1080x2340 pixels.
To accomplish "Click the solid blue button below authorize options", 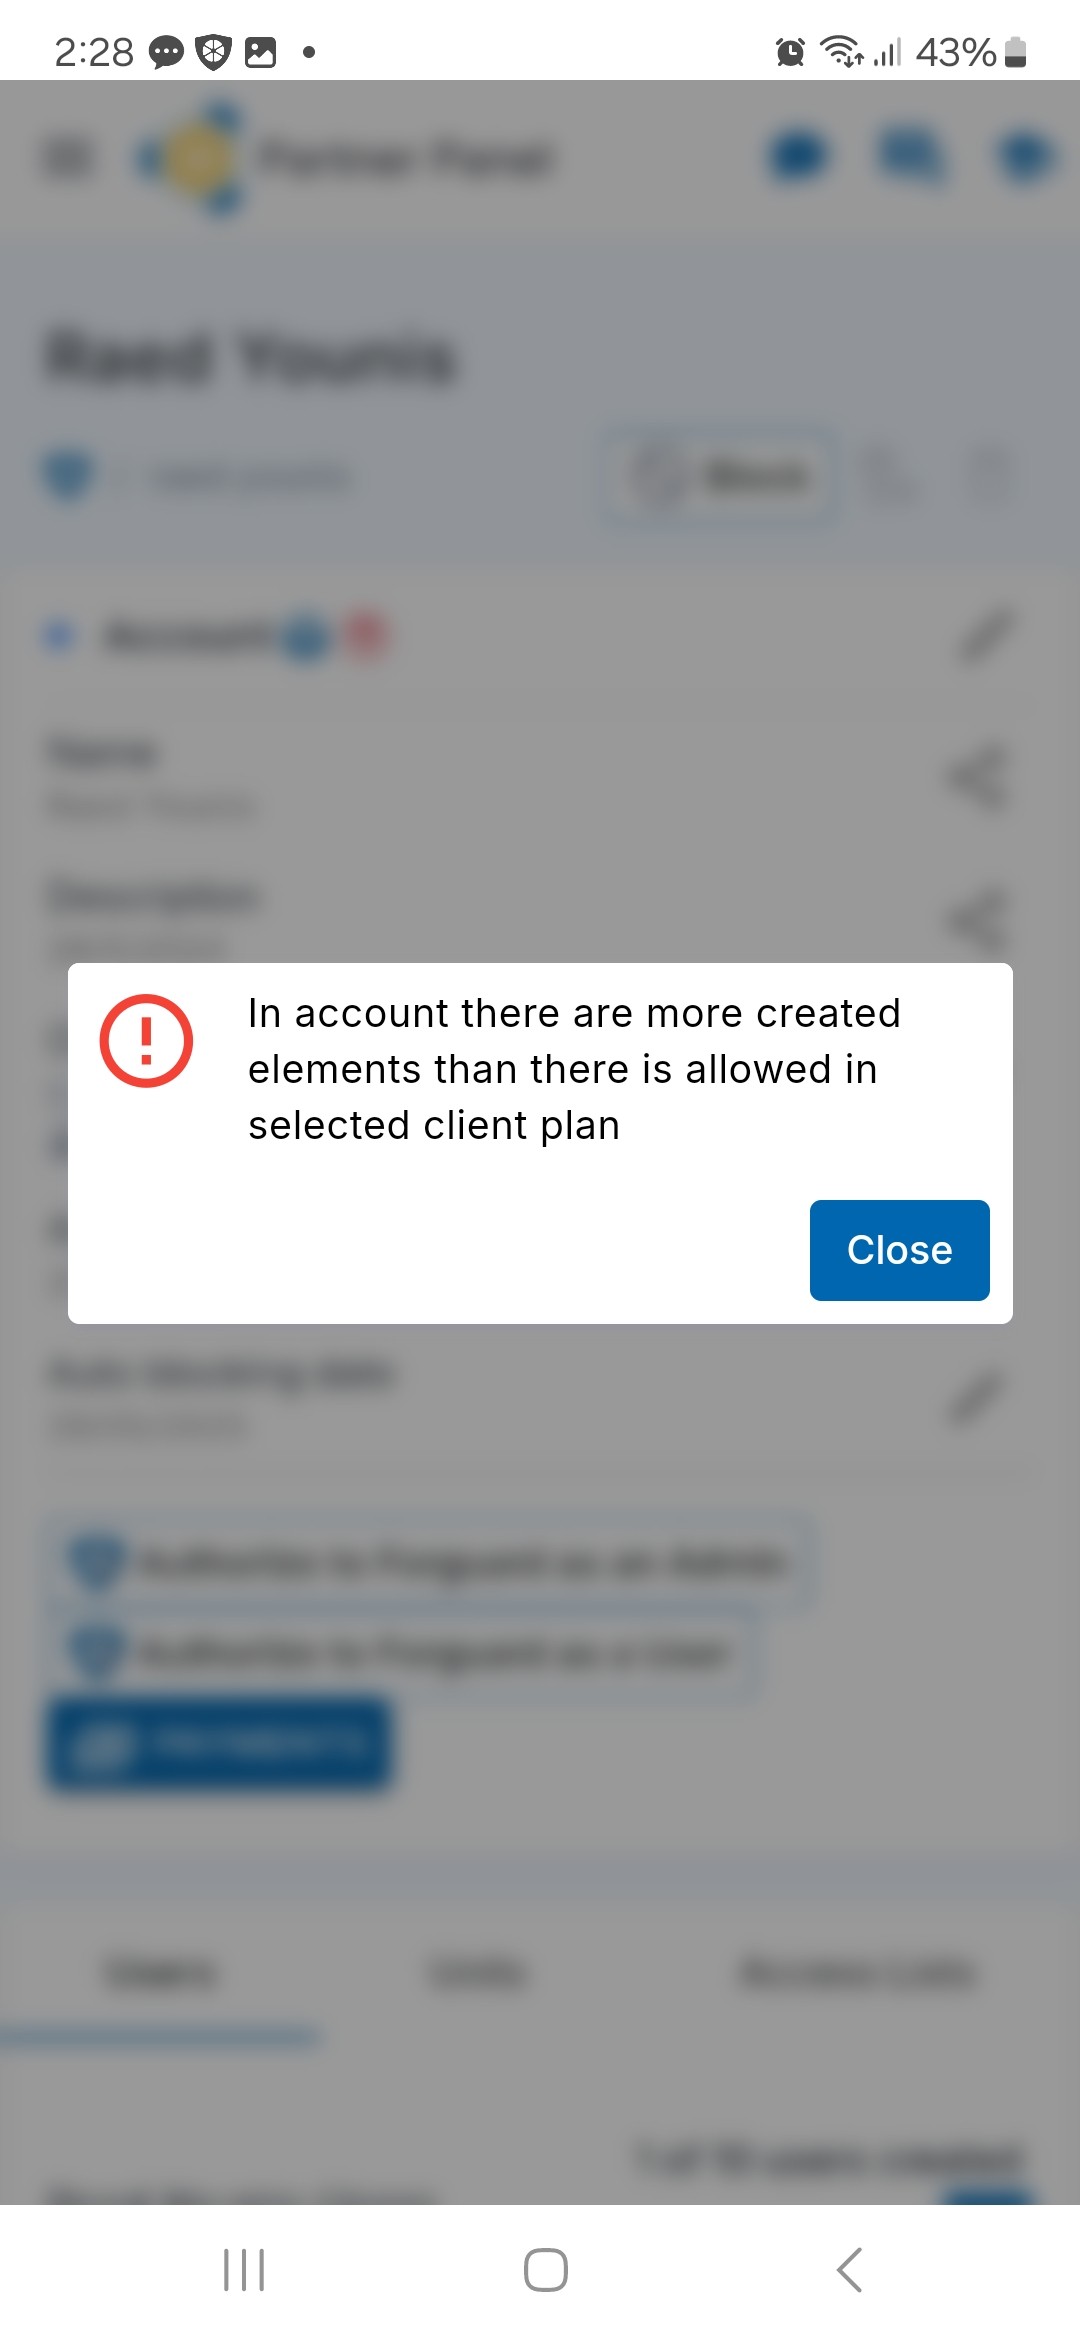I will [219, 1743].
